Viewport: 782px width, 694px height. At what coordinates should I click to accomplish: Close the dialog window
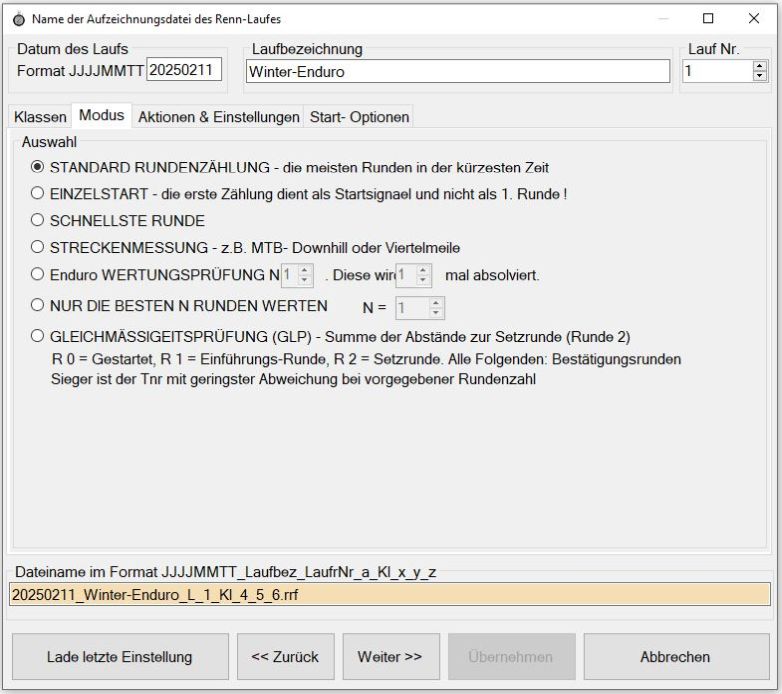tap(754, 18)
